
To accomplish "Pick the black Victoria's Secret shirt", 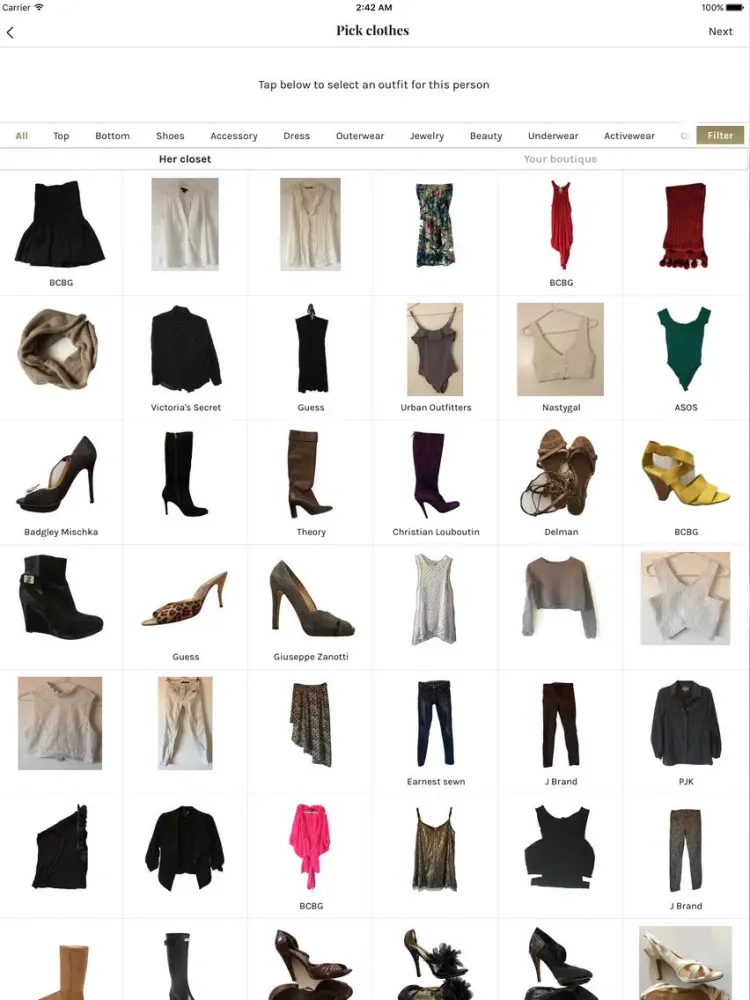I will click(x=186, y=349).
